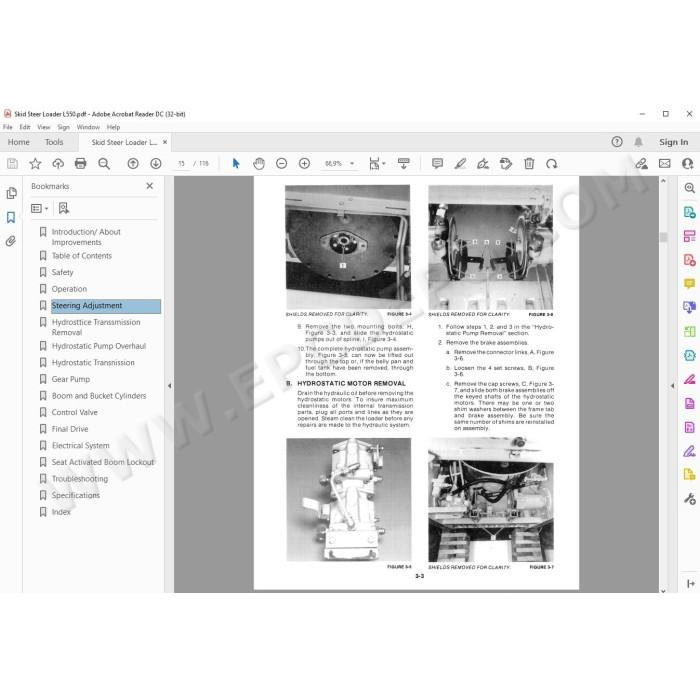Upload the file via the cloud icon
700x700 pixels.
pos(58,164)
